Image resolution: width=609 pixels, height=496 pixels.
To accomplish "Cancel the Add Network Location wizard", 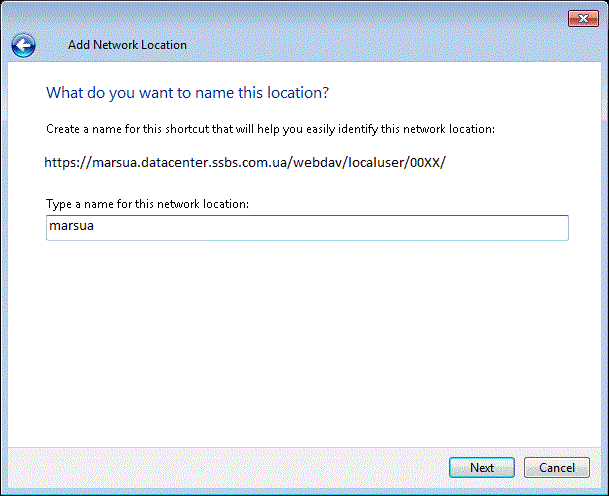I will pyautogui.click(x=557, y=467).
